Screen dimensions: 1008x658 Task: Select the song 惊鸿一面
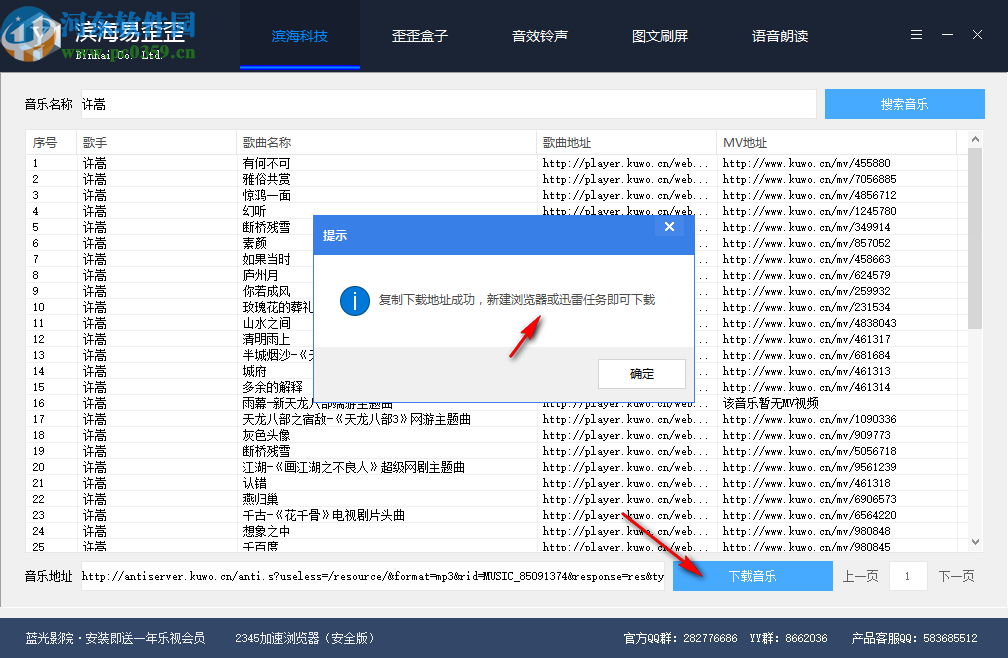coord(267,195)
